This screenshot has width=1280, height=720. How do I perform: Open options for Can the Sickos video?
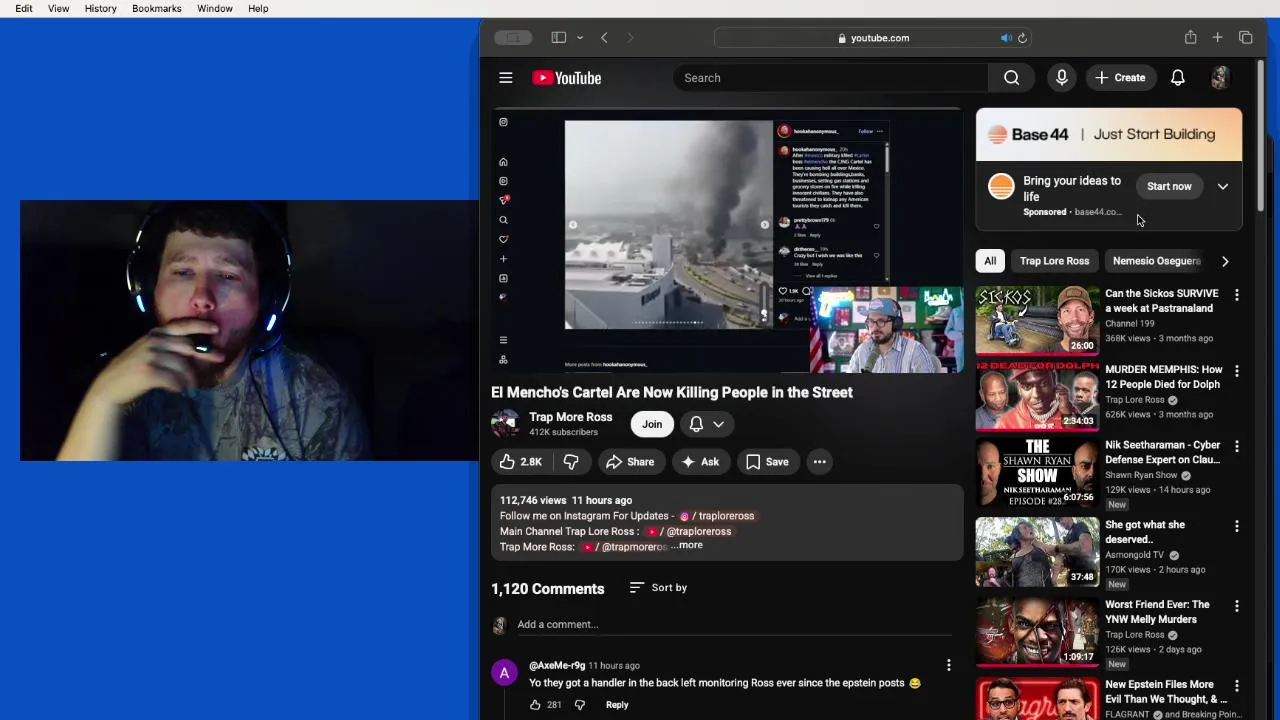1236,295
